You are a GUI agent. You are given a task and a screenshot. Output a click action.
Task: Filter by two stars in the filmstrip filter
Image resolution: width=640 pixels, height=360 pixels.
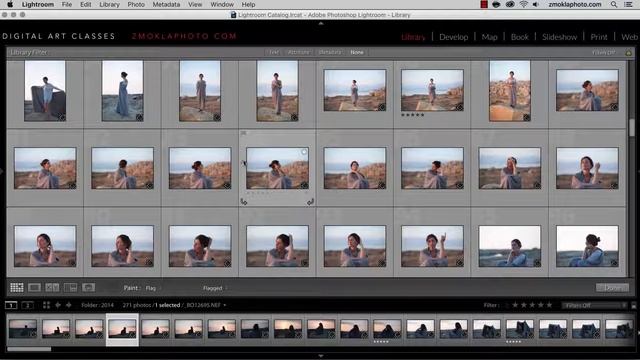[524, 305]
